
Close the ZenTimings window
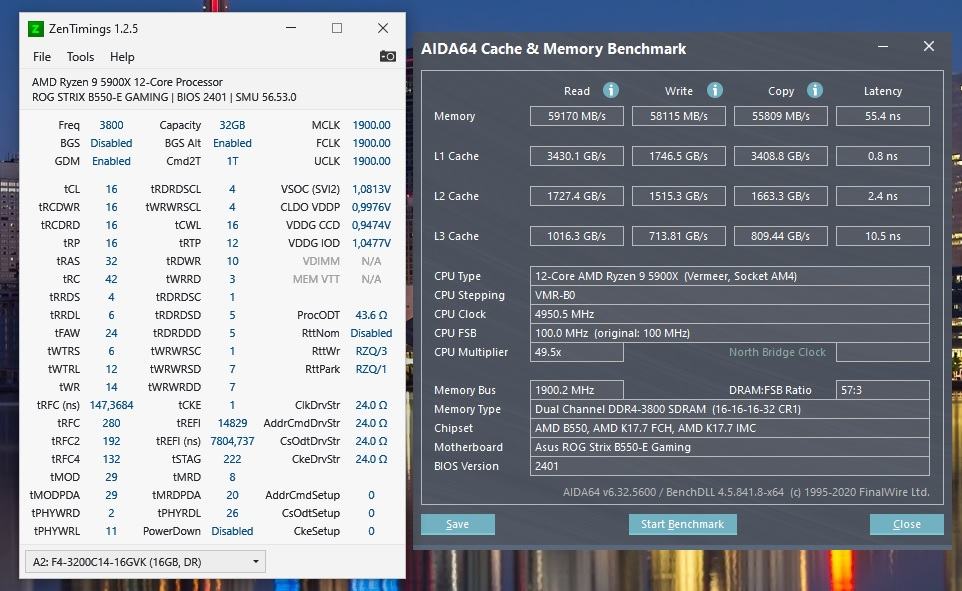[383, 28]
